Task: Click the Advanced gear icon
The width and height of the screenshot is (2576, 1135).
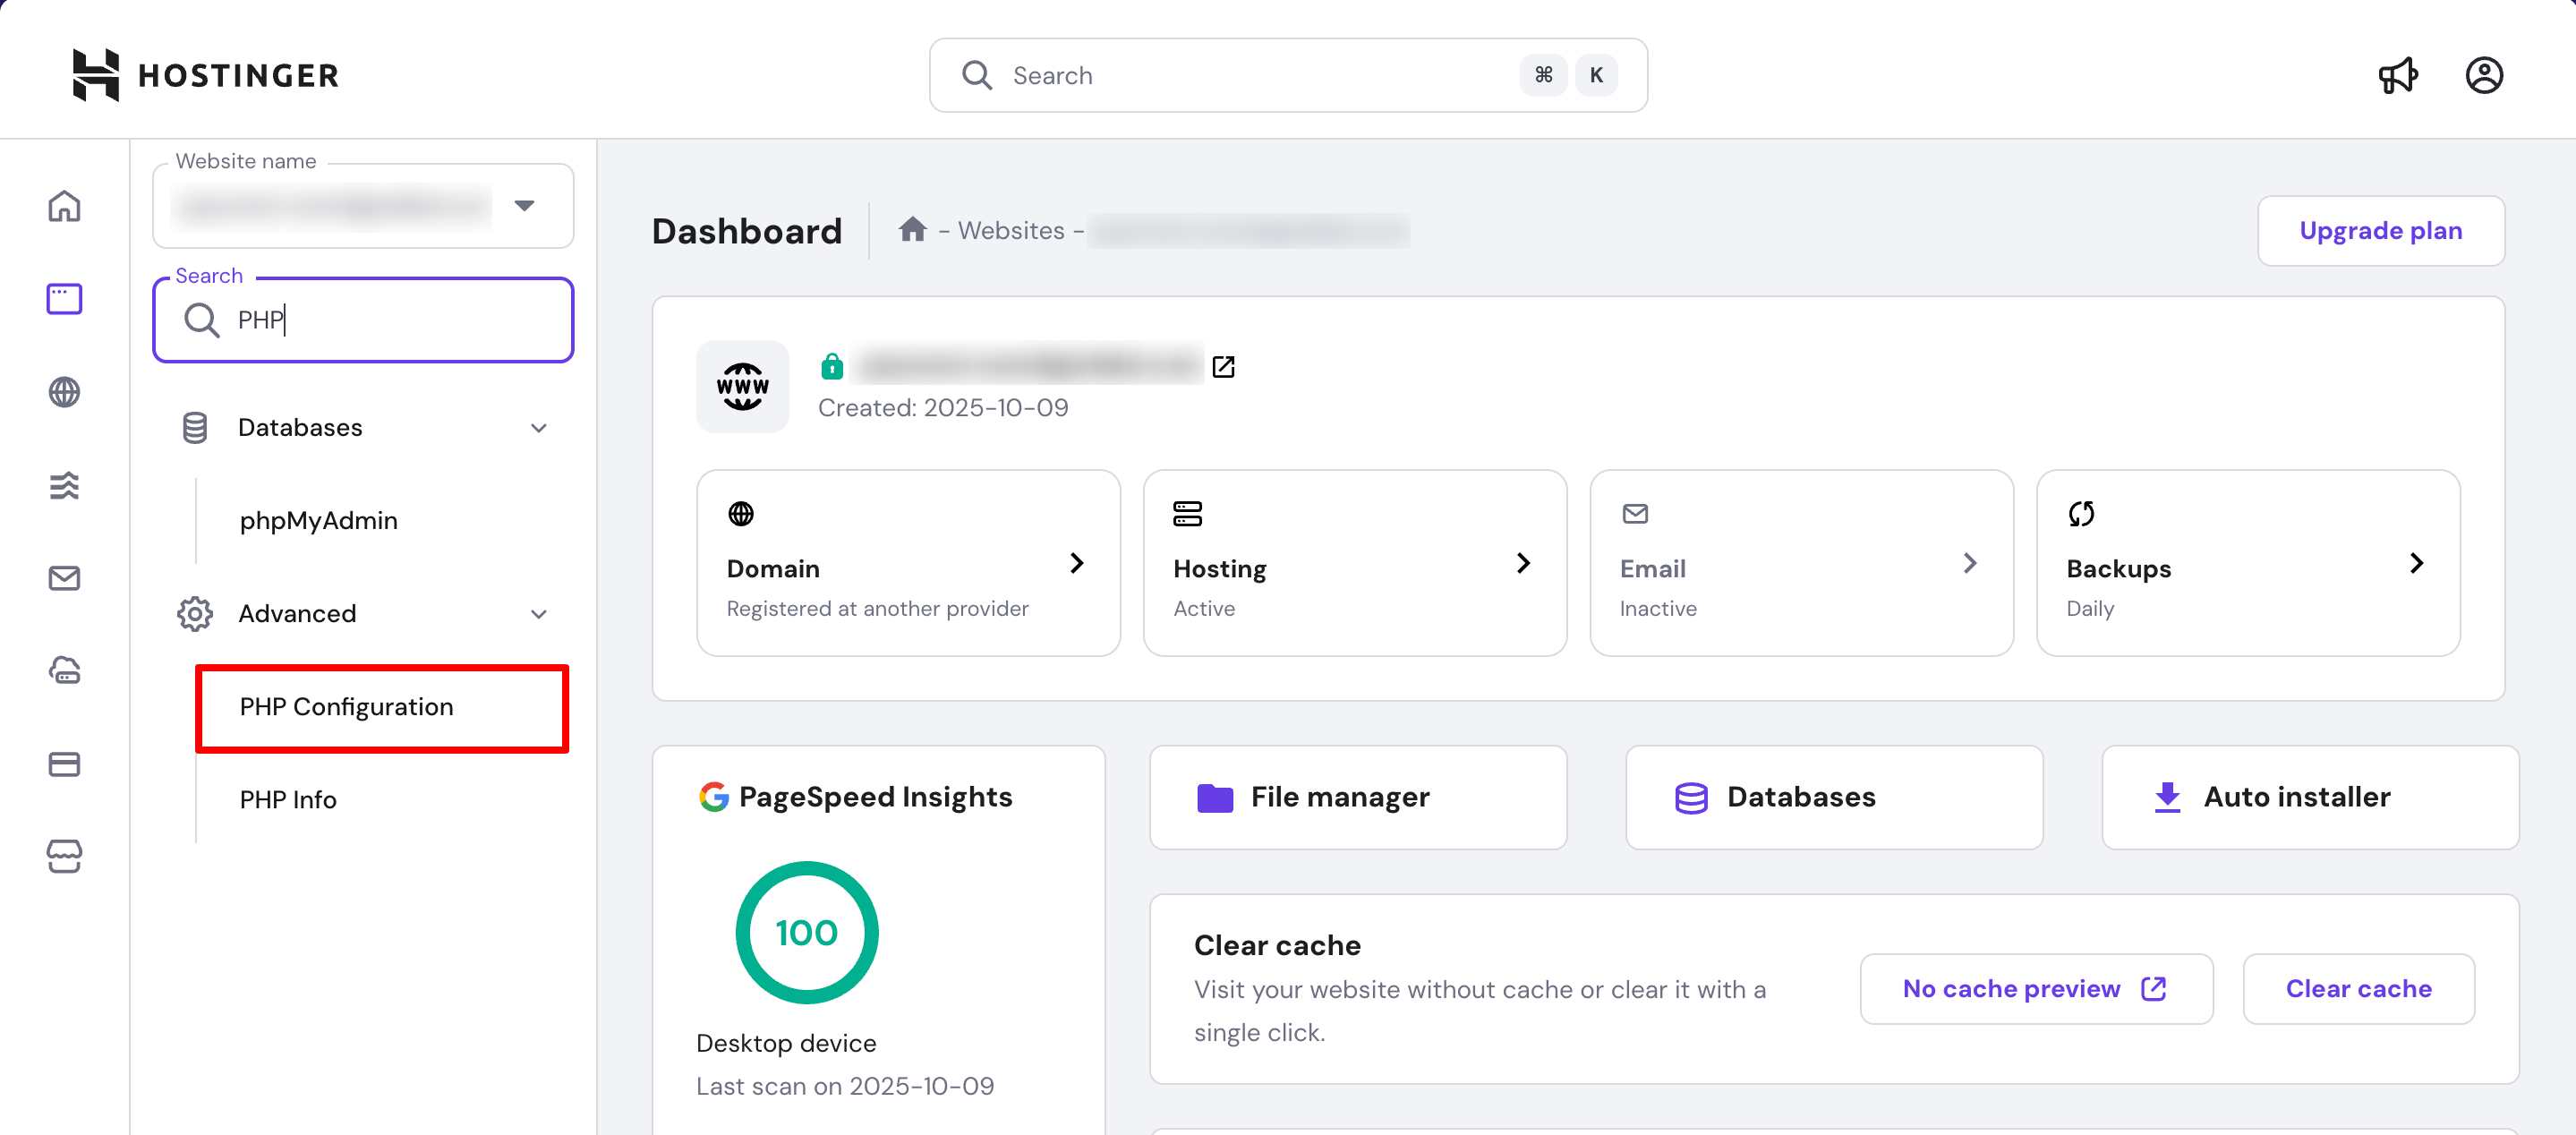Action: pos(195,614)
